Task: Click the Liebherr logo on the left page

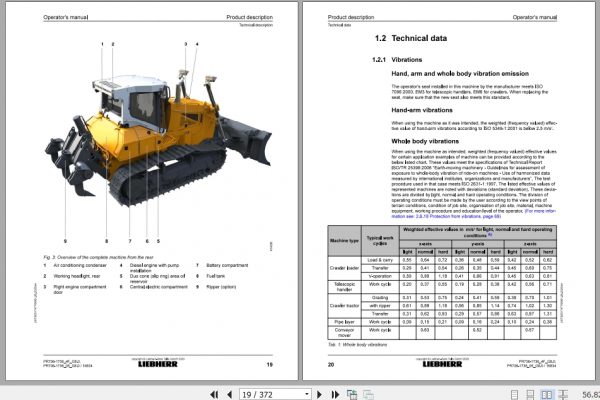Action: 158,364
